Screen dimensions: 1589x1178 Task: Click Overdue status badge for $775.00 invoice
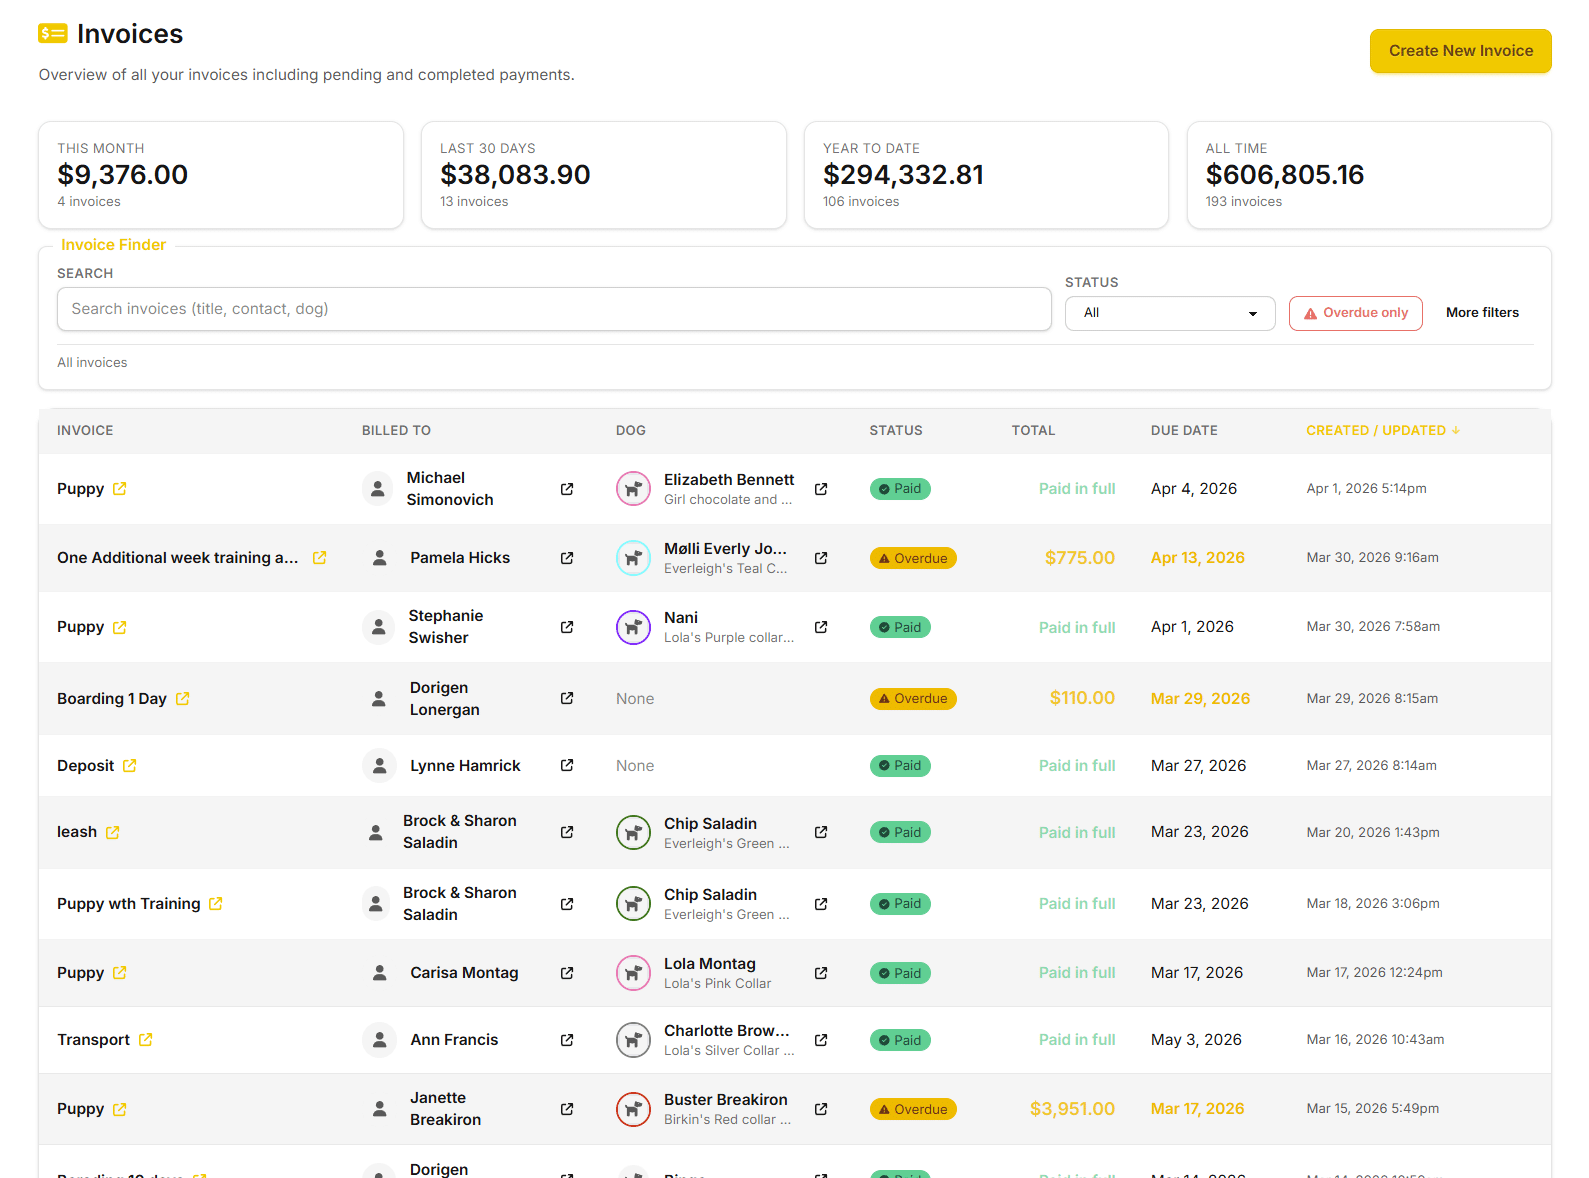pos(912,558)
